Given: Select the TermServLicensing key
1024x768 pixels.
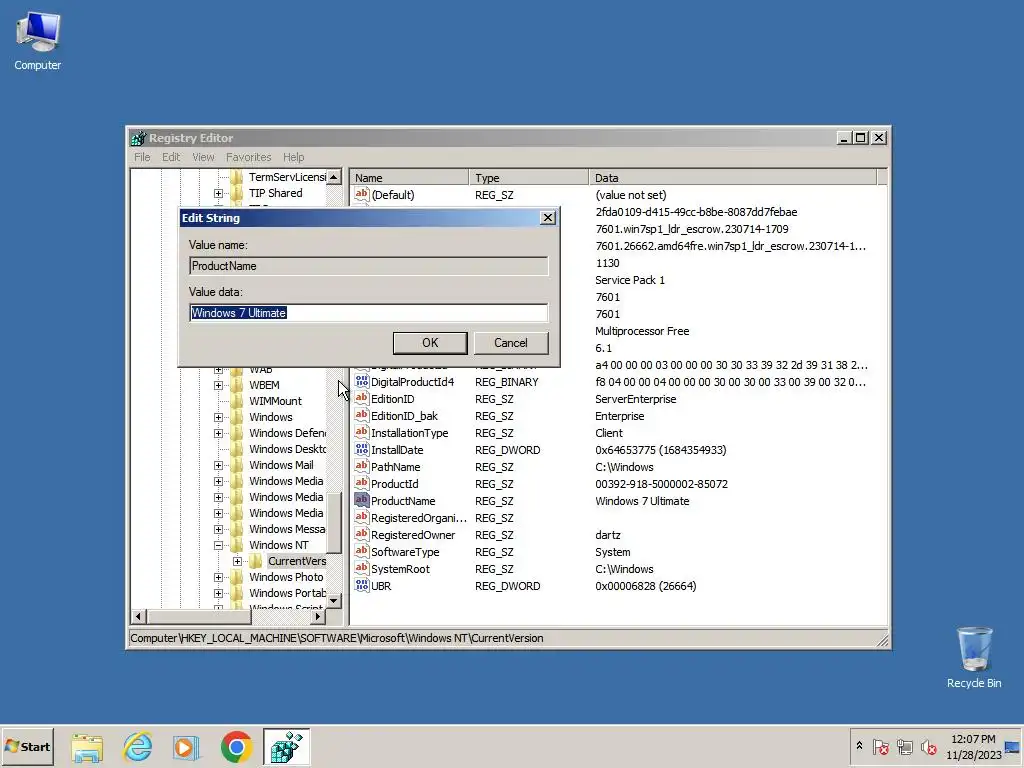Looking at the screenshot, I should 287,177.
